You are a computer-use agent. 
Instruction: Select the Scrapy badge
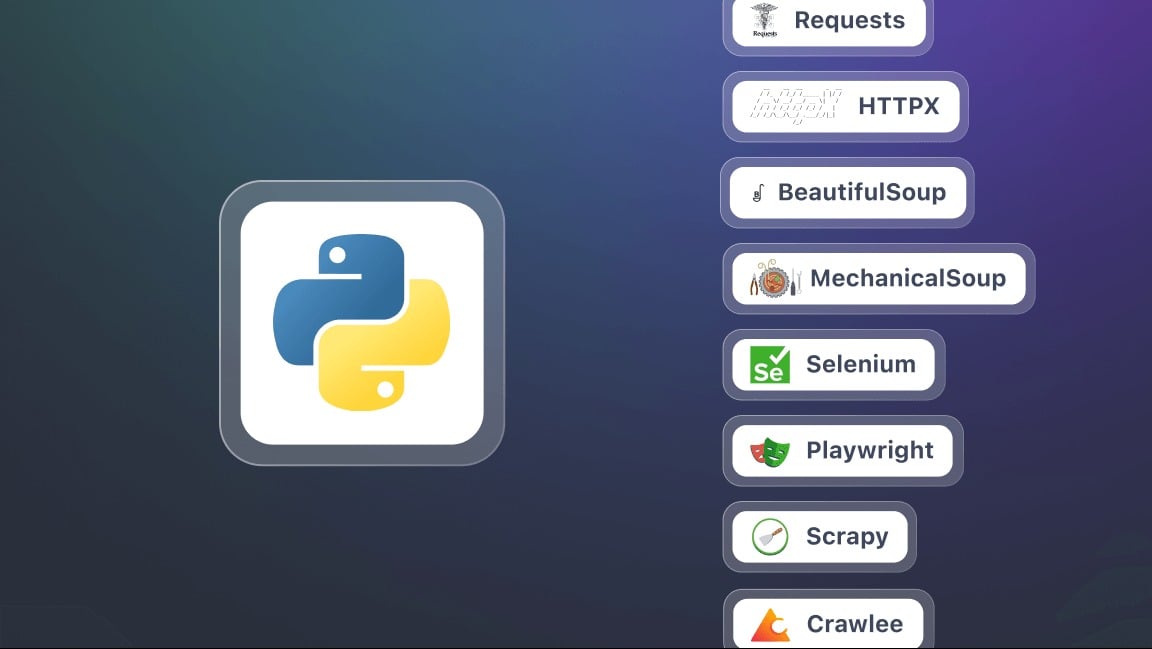click(819, 536)
